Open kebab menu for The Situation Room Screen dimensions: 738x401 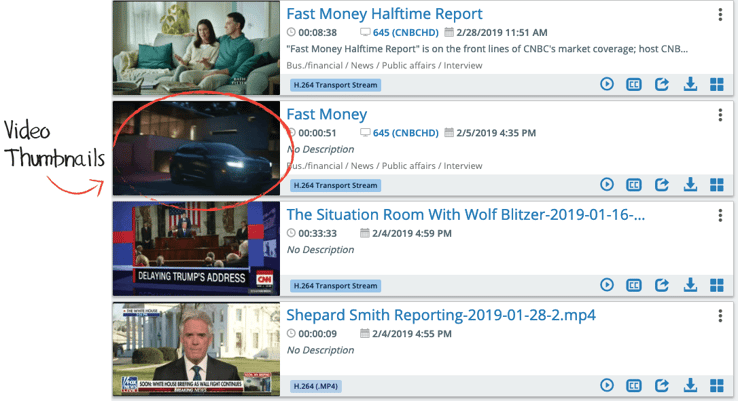point(720,215)
